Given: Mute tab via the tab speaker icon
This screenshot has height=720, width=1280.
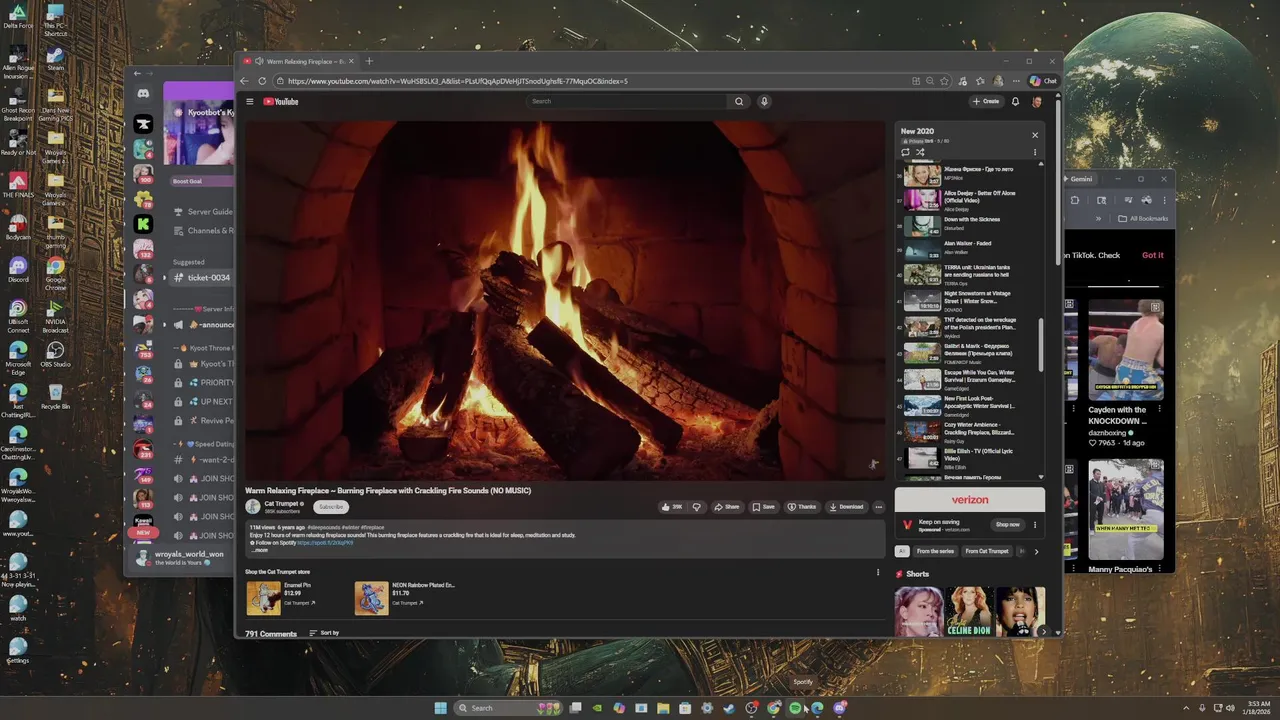Looking at the screenshot, I should [x=259, y=61].
